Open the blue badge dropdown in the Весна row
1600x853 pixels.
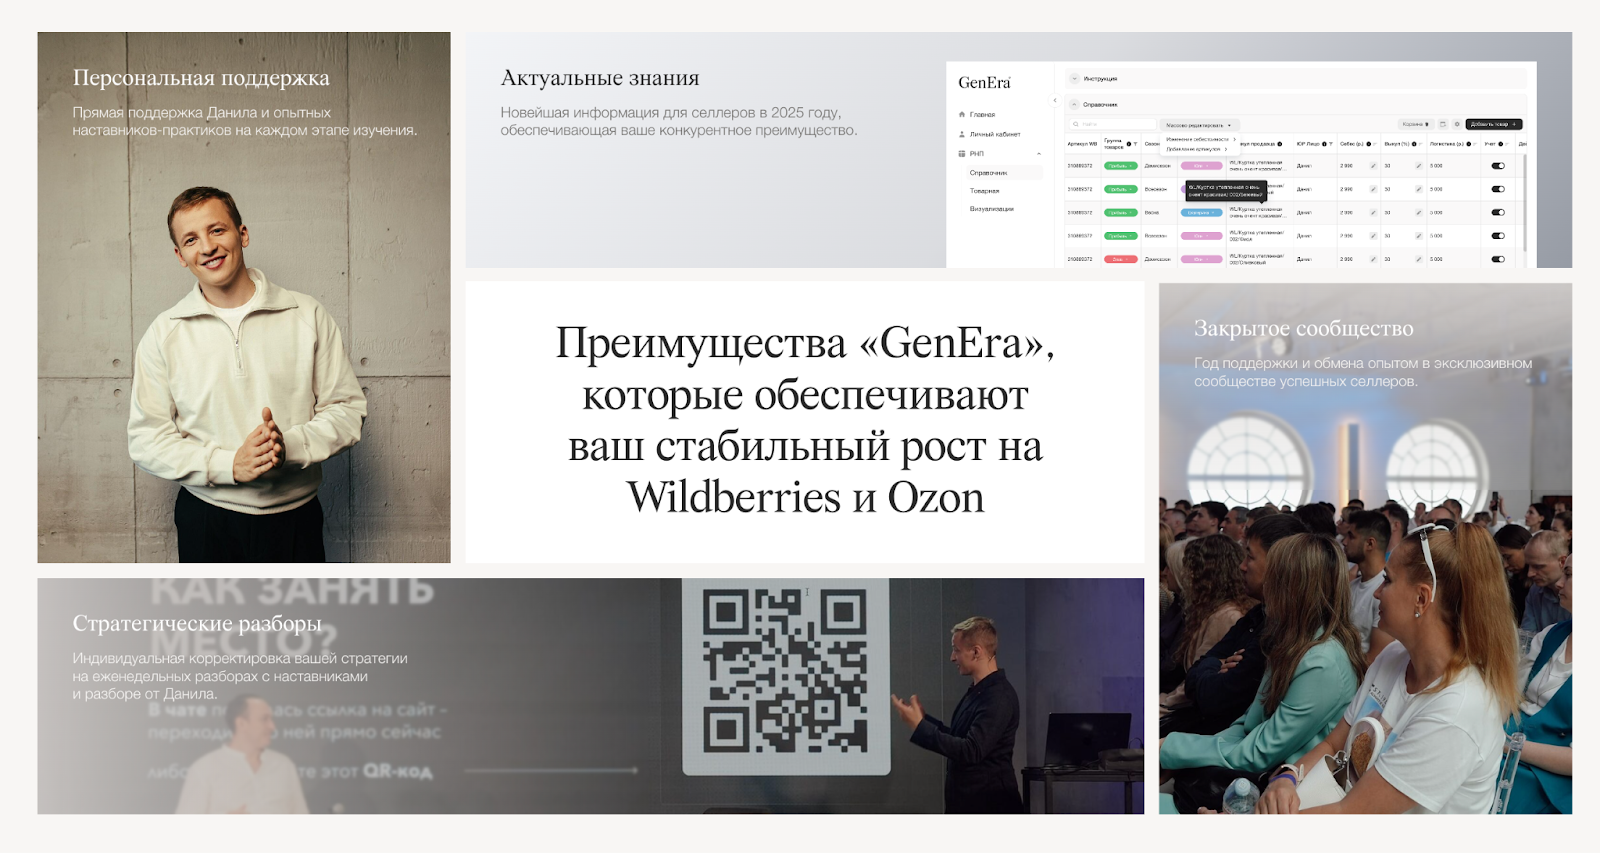tap(1202, 212)
